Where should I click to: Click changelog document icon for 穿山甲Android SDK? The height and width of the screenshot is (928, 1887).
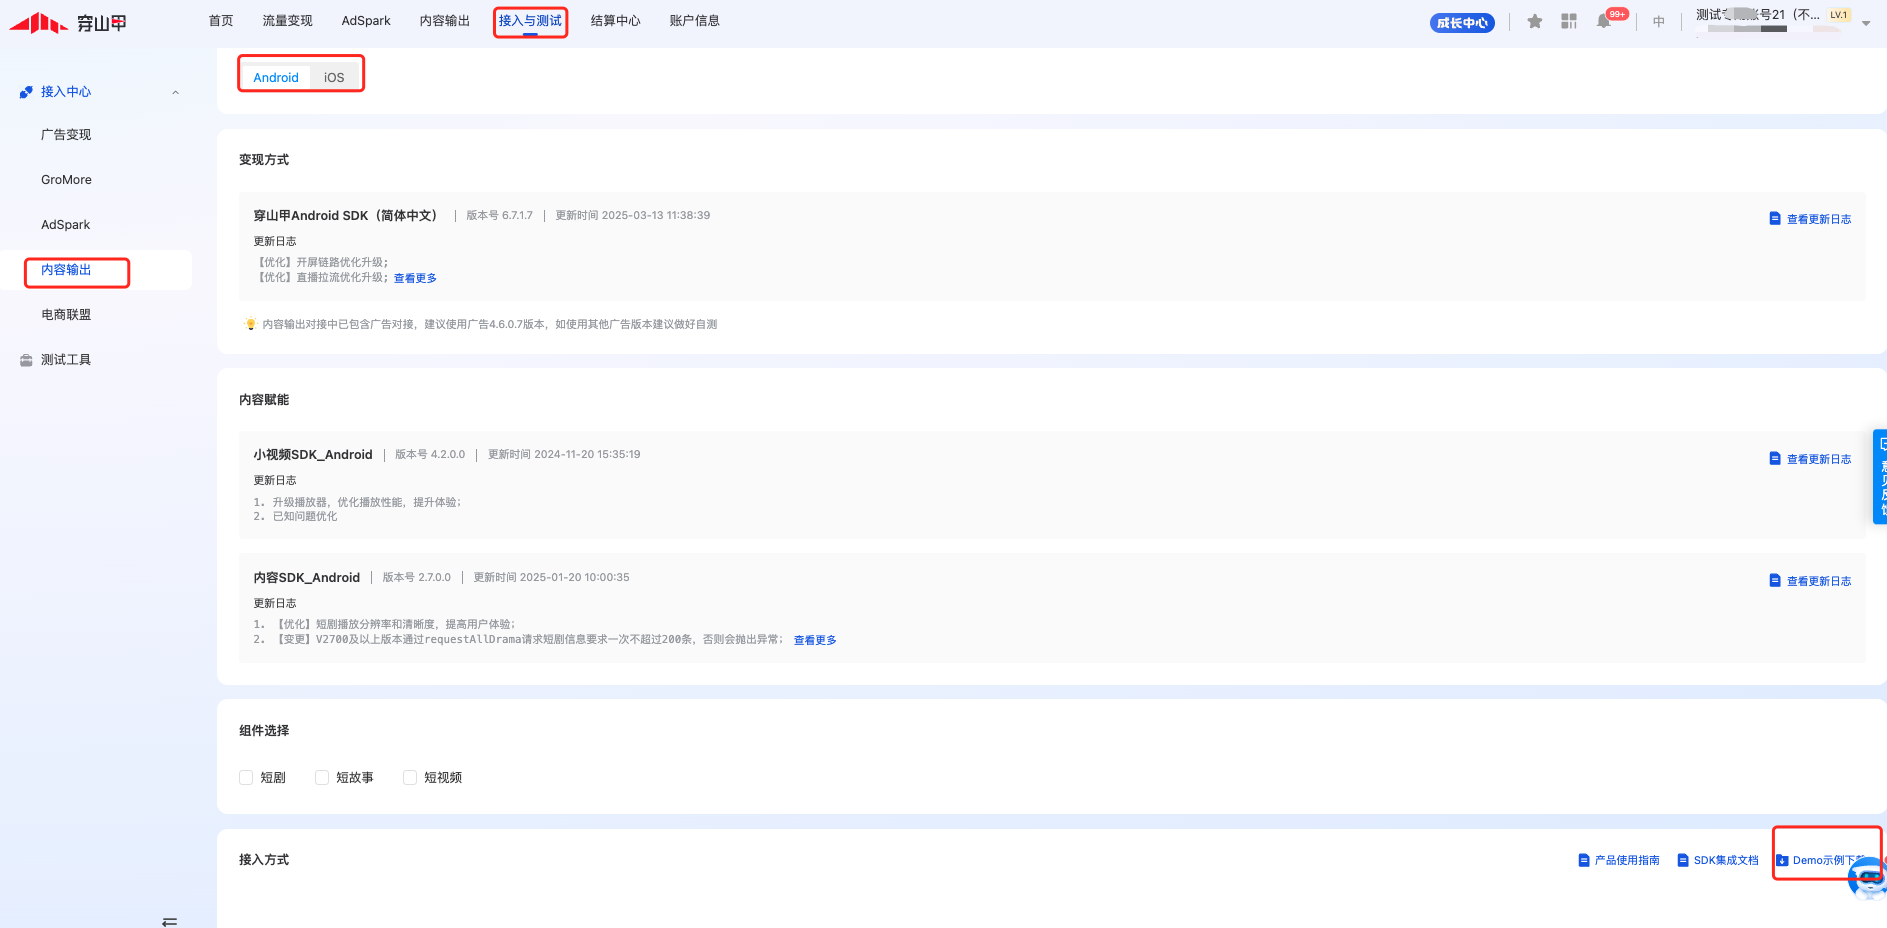pos(1775,218)
